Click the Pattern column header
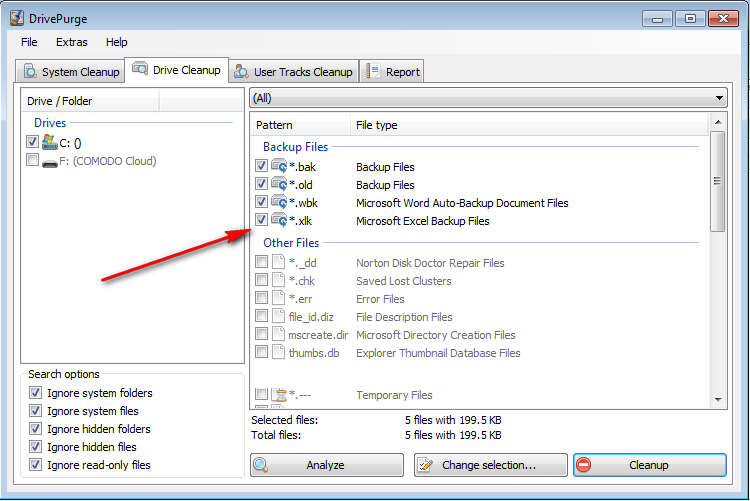 pyautogui.click(x=300, y=125)
